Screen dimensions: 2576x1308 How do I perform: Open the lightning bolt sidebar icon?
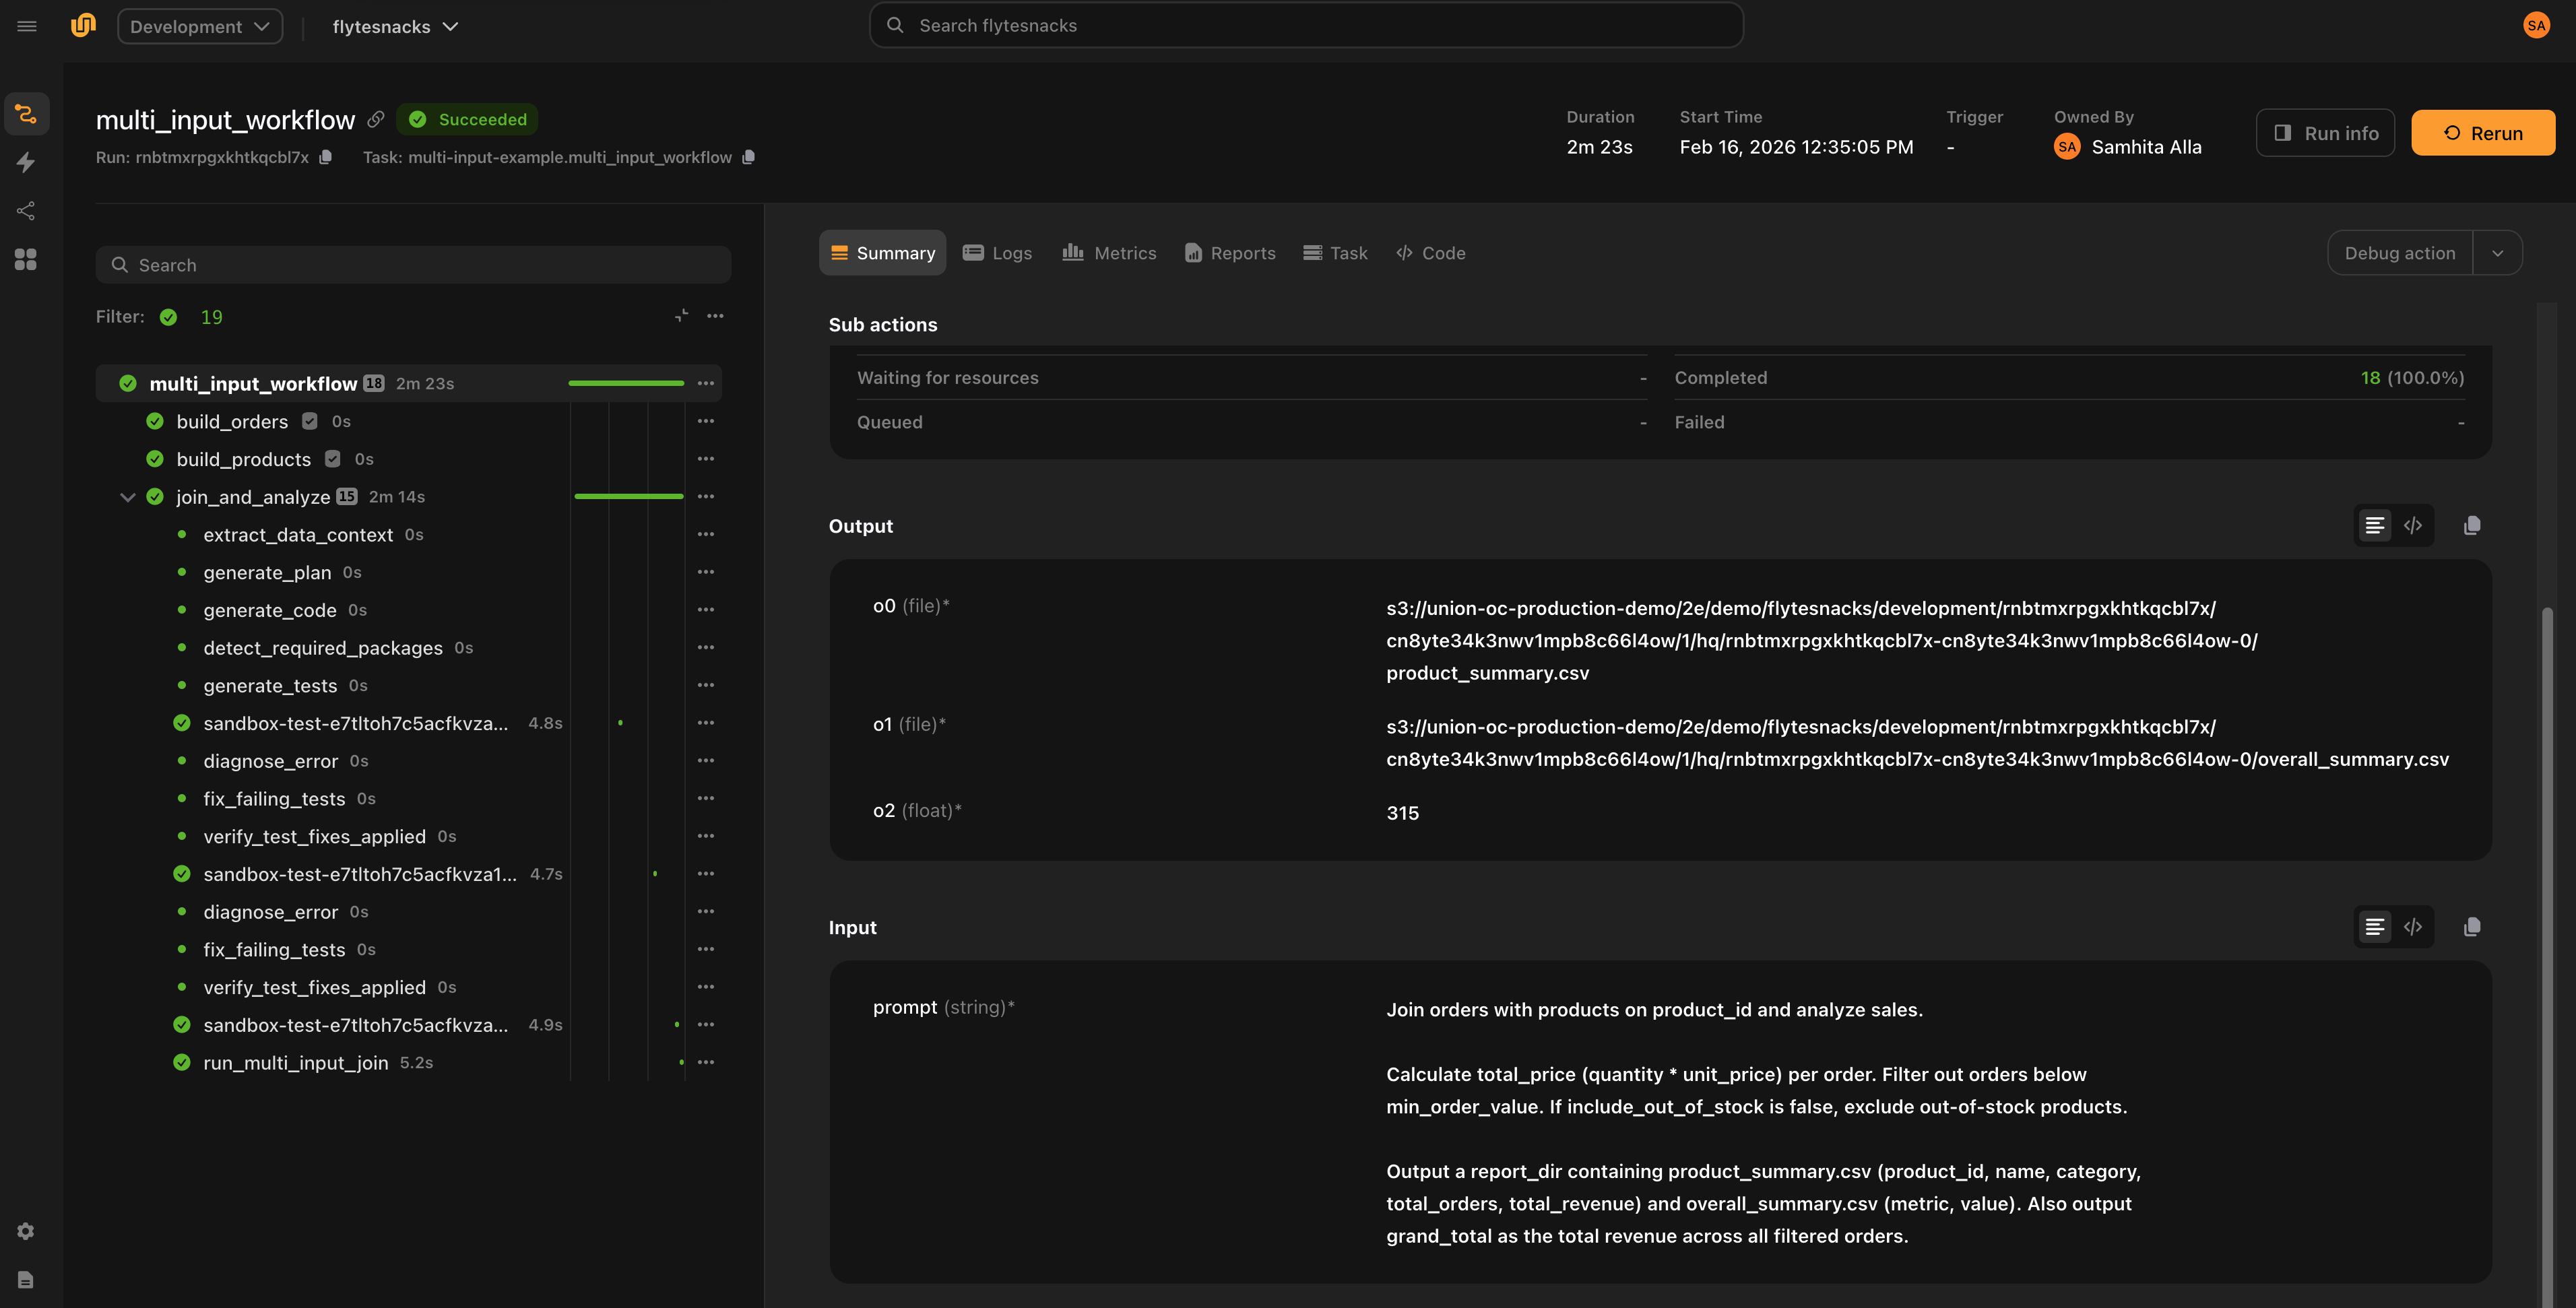pos(26,162)
